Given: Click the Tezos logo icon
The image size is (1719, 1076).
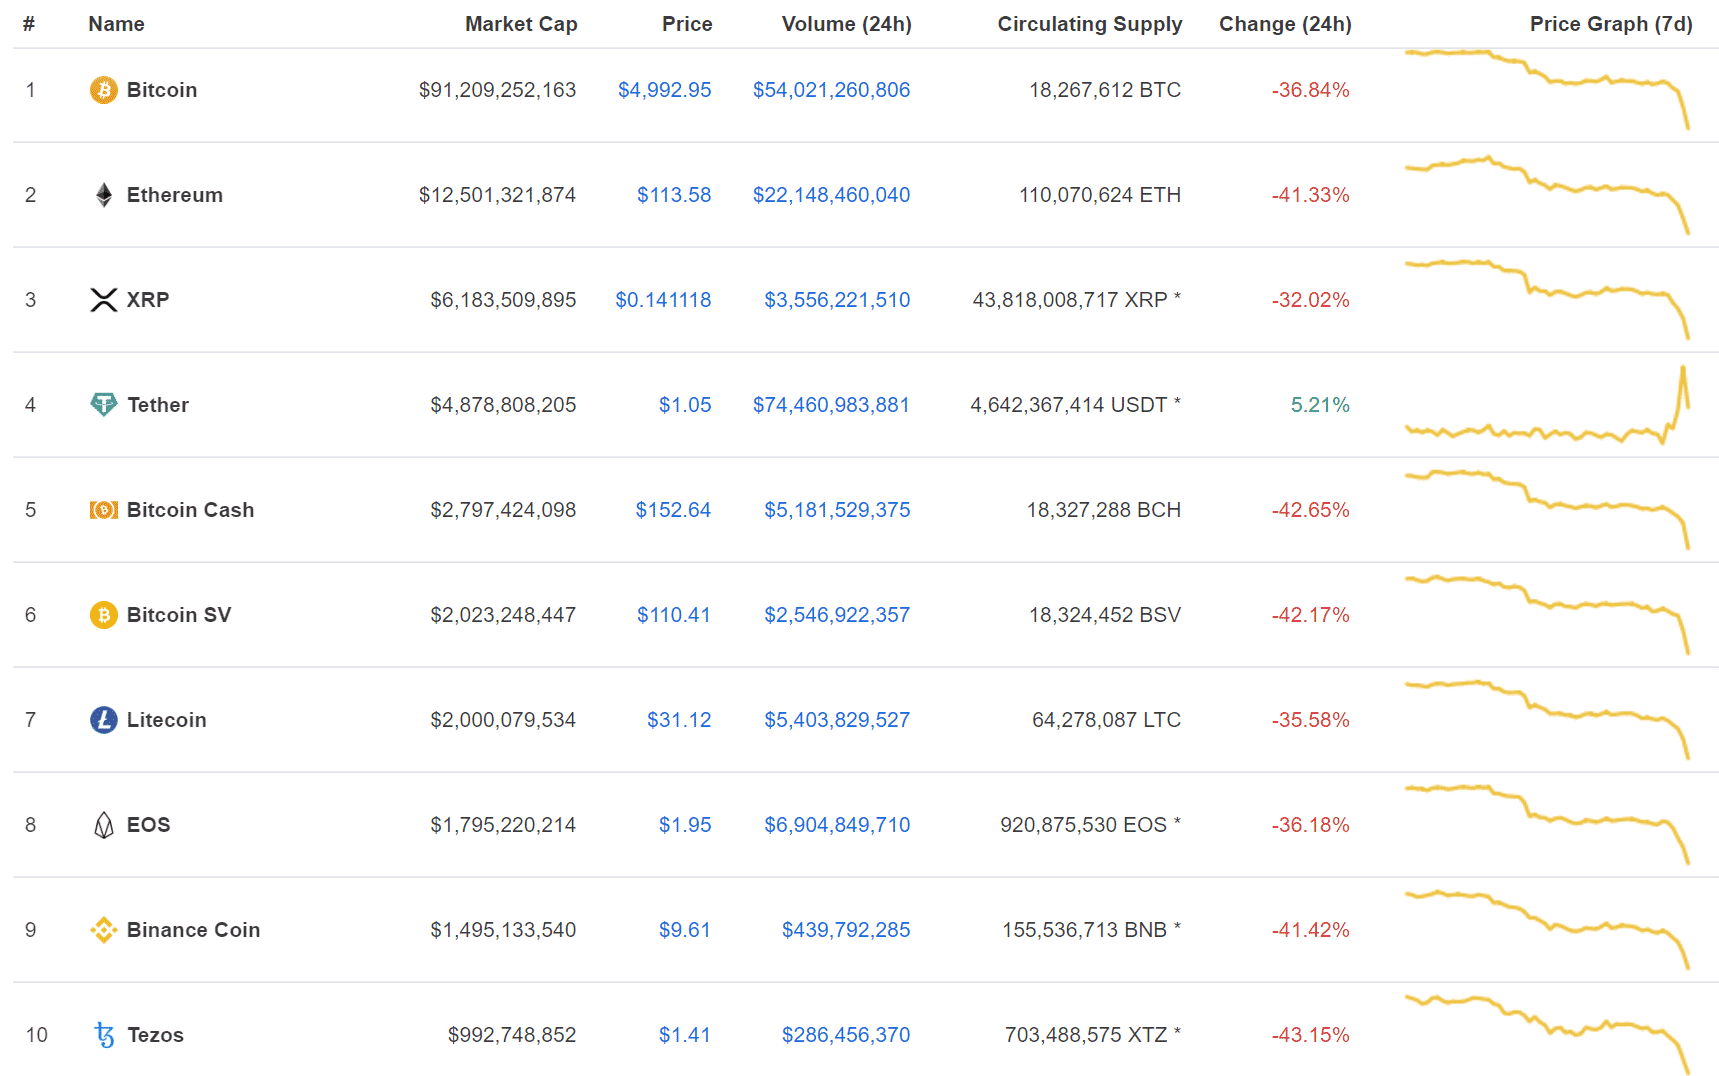Looking at the screenshot, I should click(x=104, y=1035).
